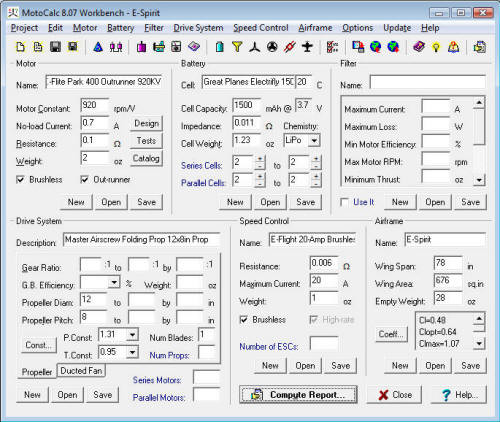Screen dimensions: 500x422
Task: Click the Help... button
Action: pyautogui.click(x=459, y=395)
